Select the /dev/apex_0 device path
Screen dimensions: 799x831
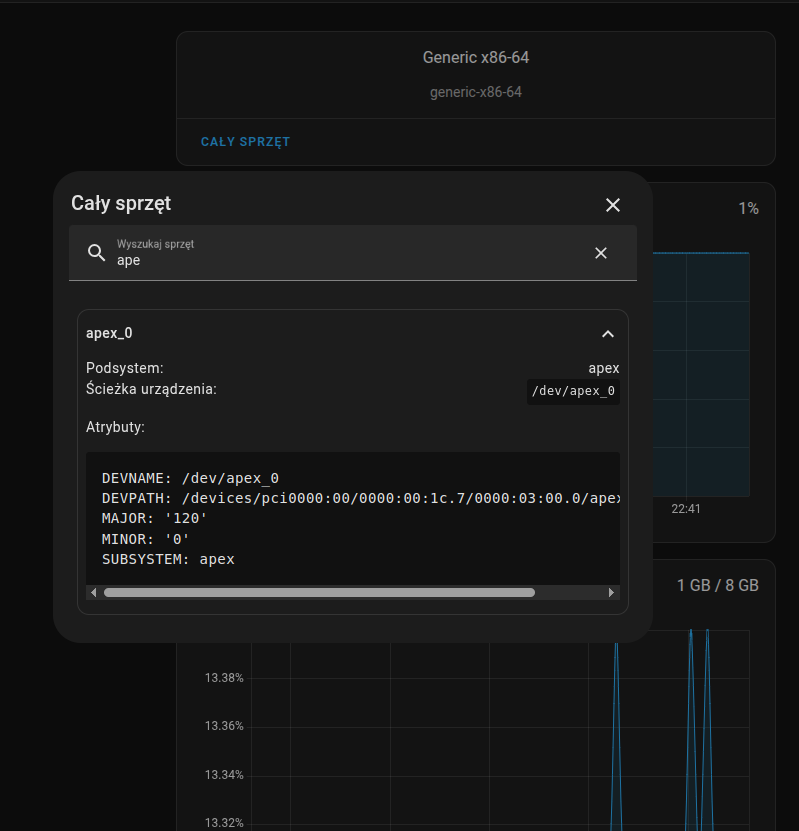click(x=573, y=391)
